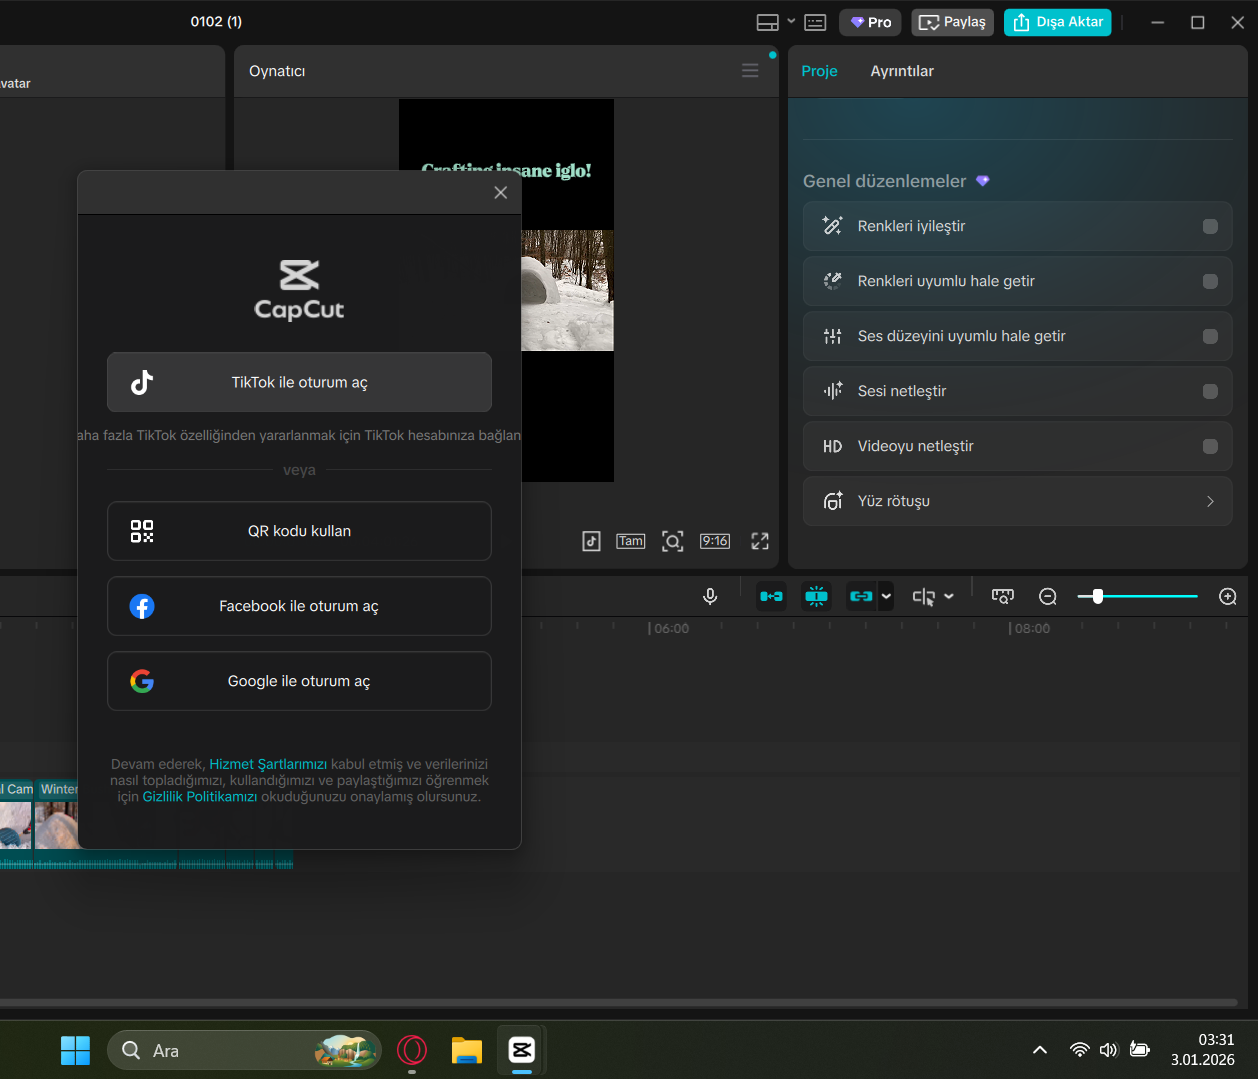Expand the linkage options dropdown arrow
Screen dimensions: 1258x1079
pos(886,596)
